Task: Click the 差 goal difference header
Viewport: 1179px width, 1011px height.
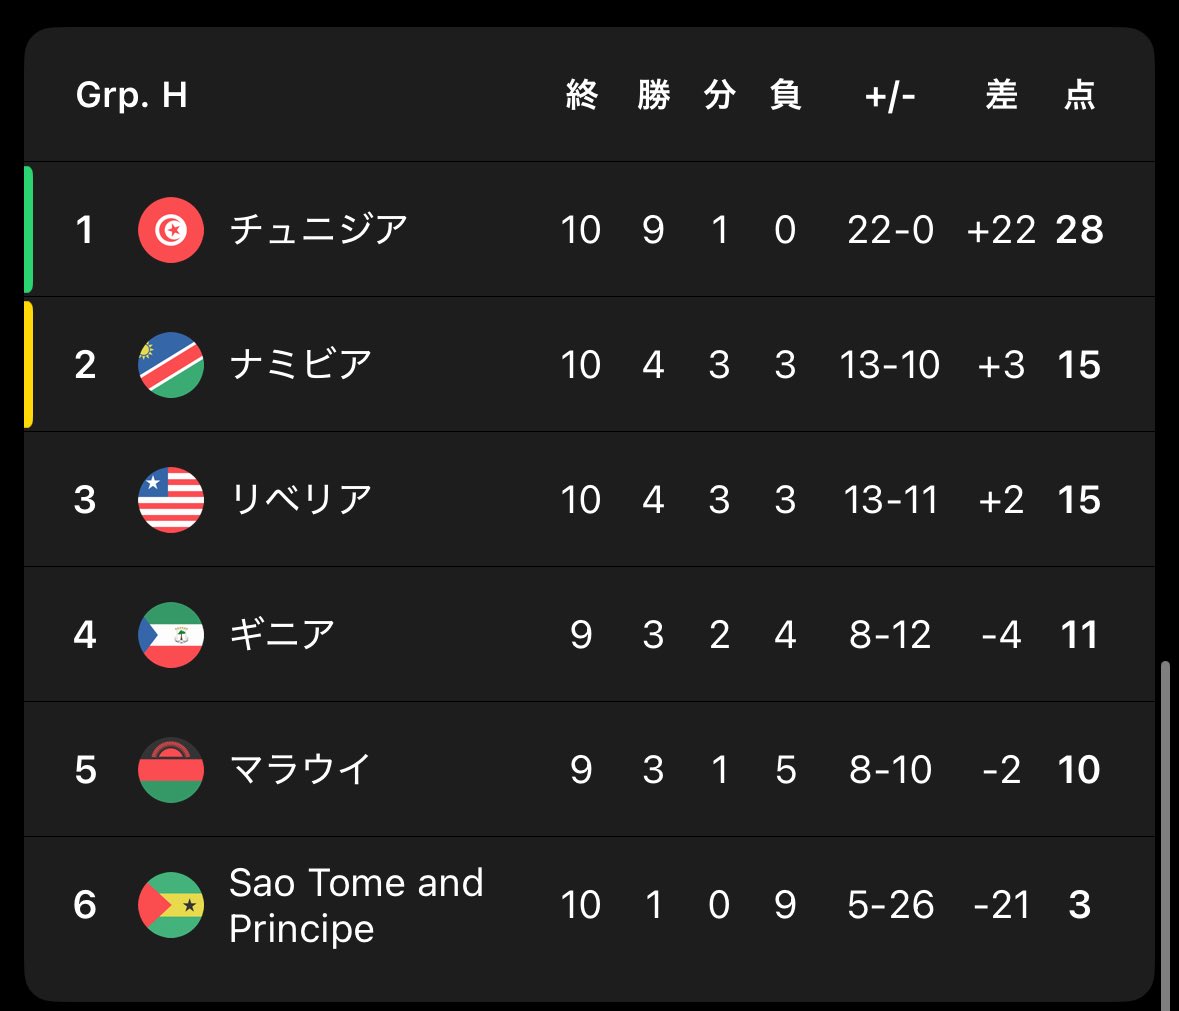Action: pyautogui.click(x=1001, y=96)
